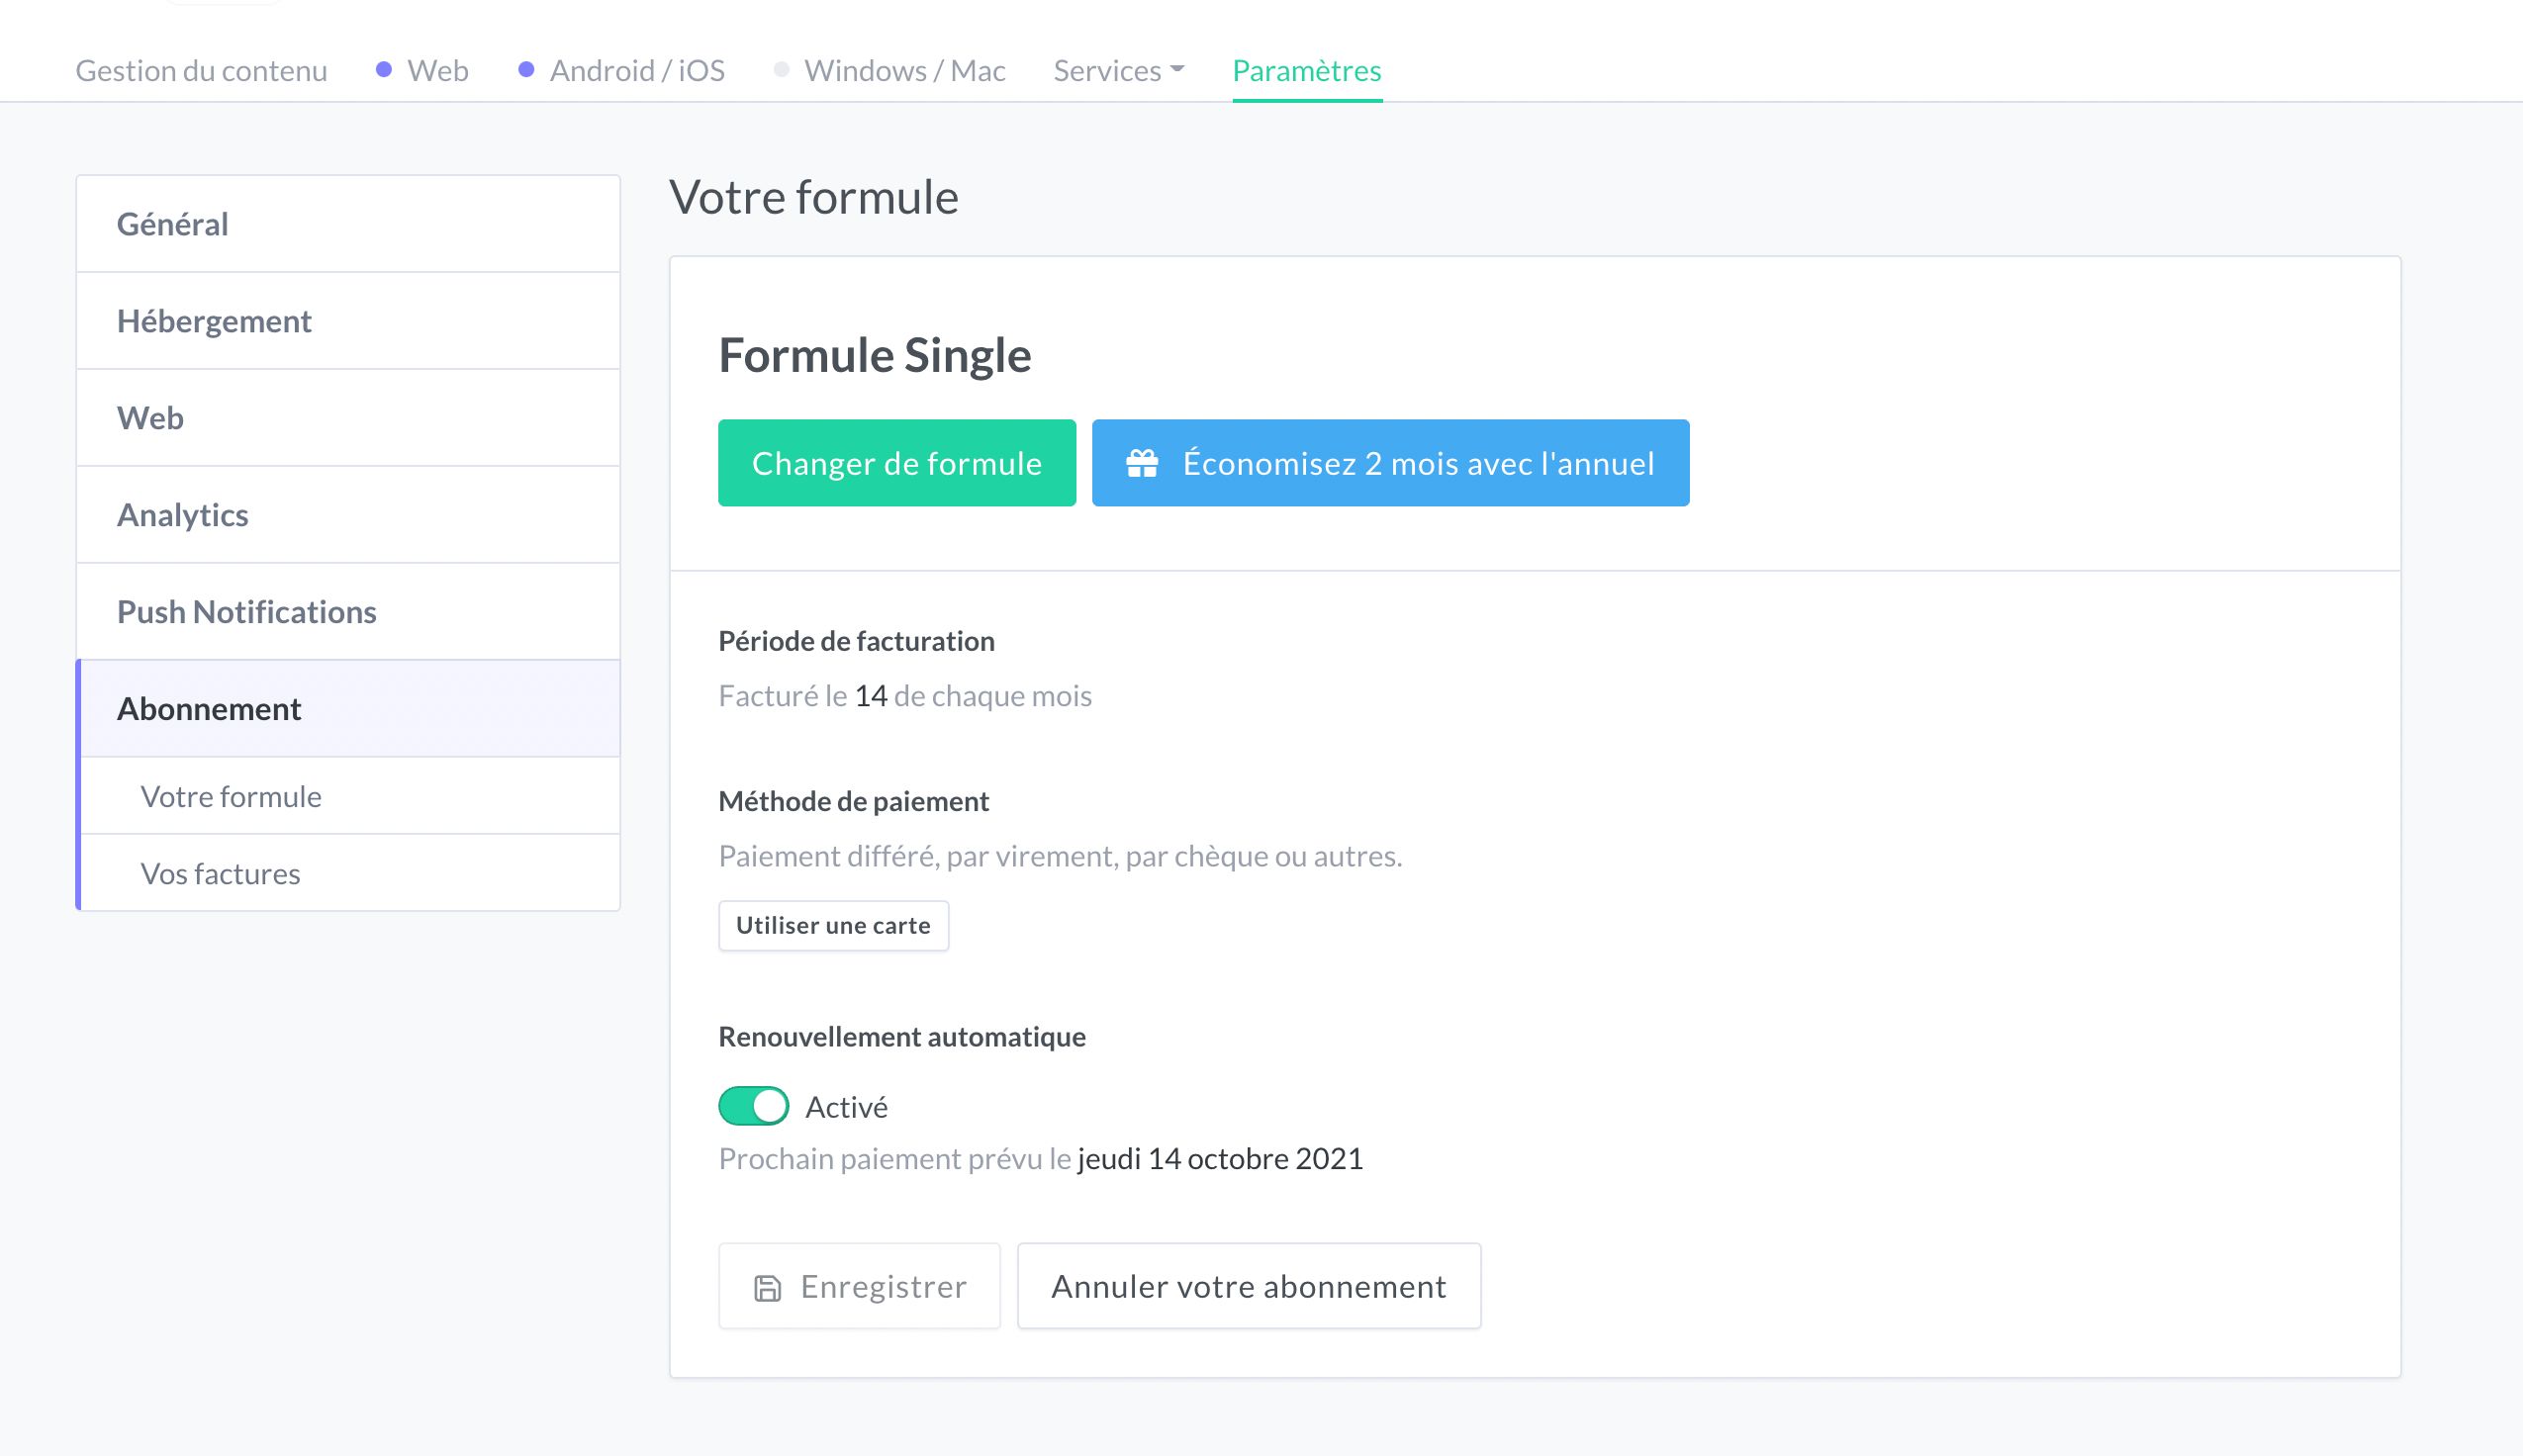This screenshot has width=2523, height=1456.
Task: Open the Push Notifications settings
Action: click(x=246, y=611)
